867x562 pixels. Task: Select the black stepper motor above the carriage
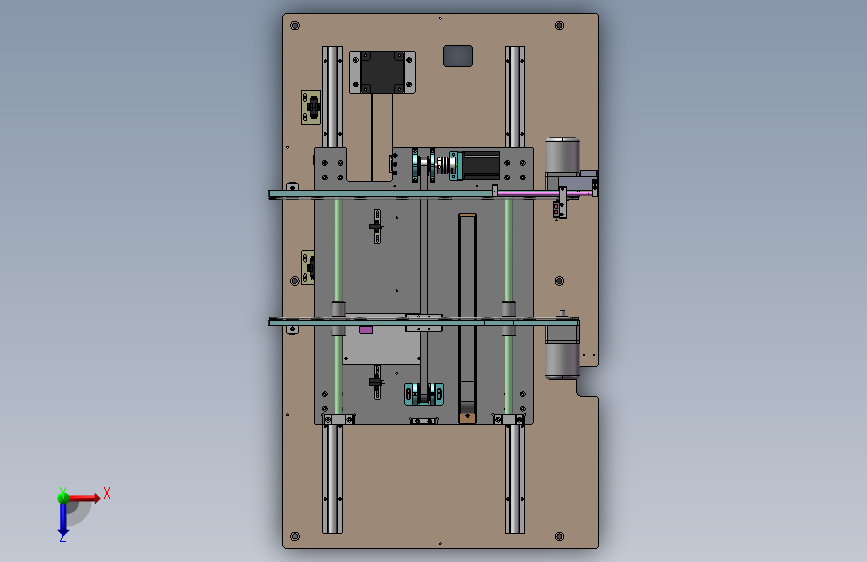(383, 72)
